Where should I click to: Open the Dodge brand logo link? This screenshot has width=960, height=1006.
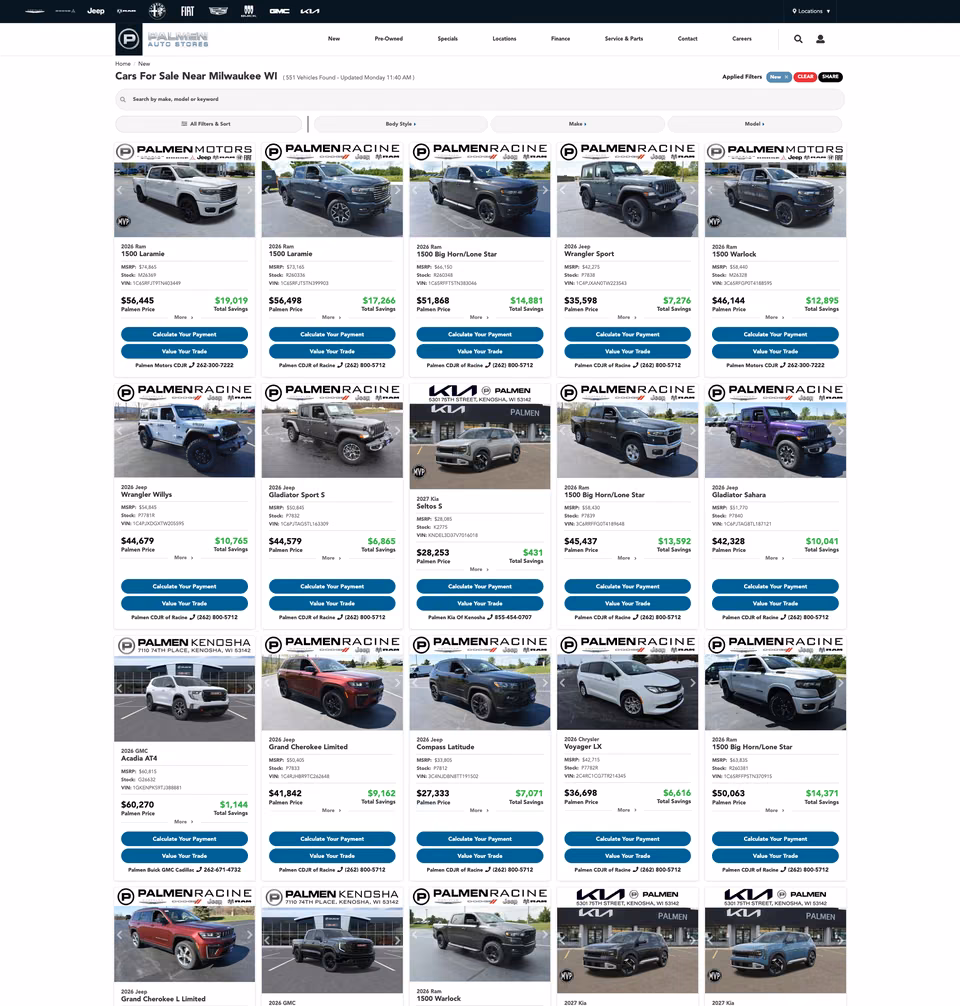[65, 11]
